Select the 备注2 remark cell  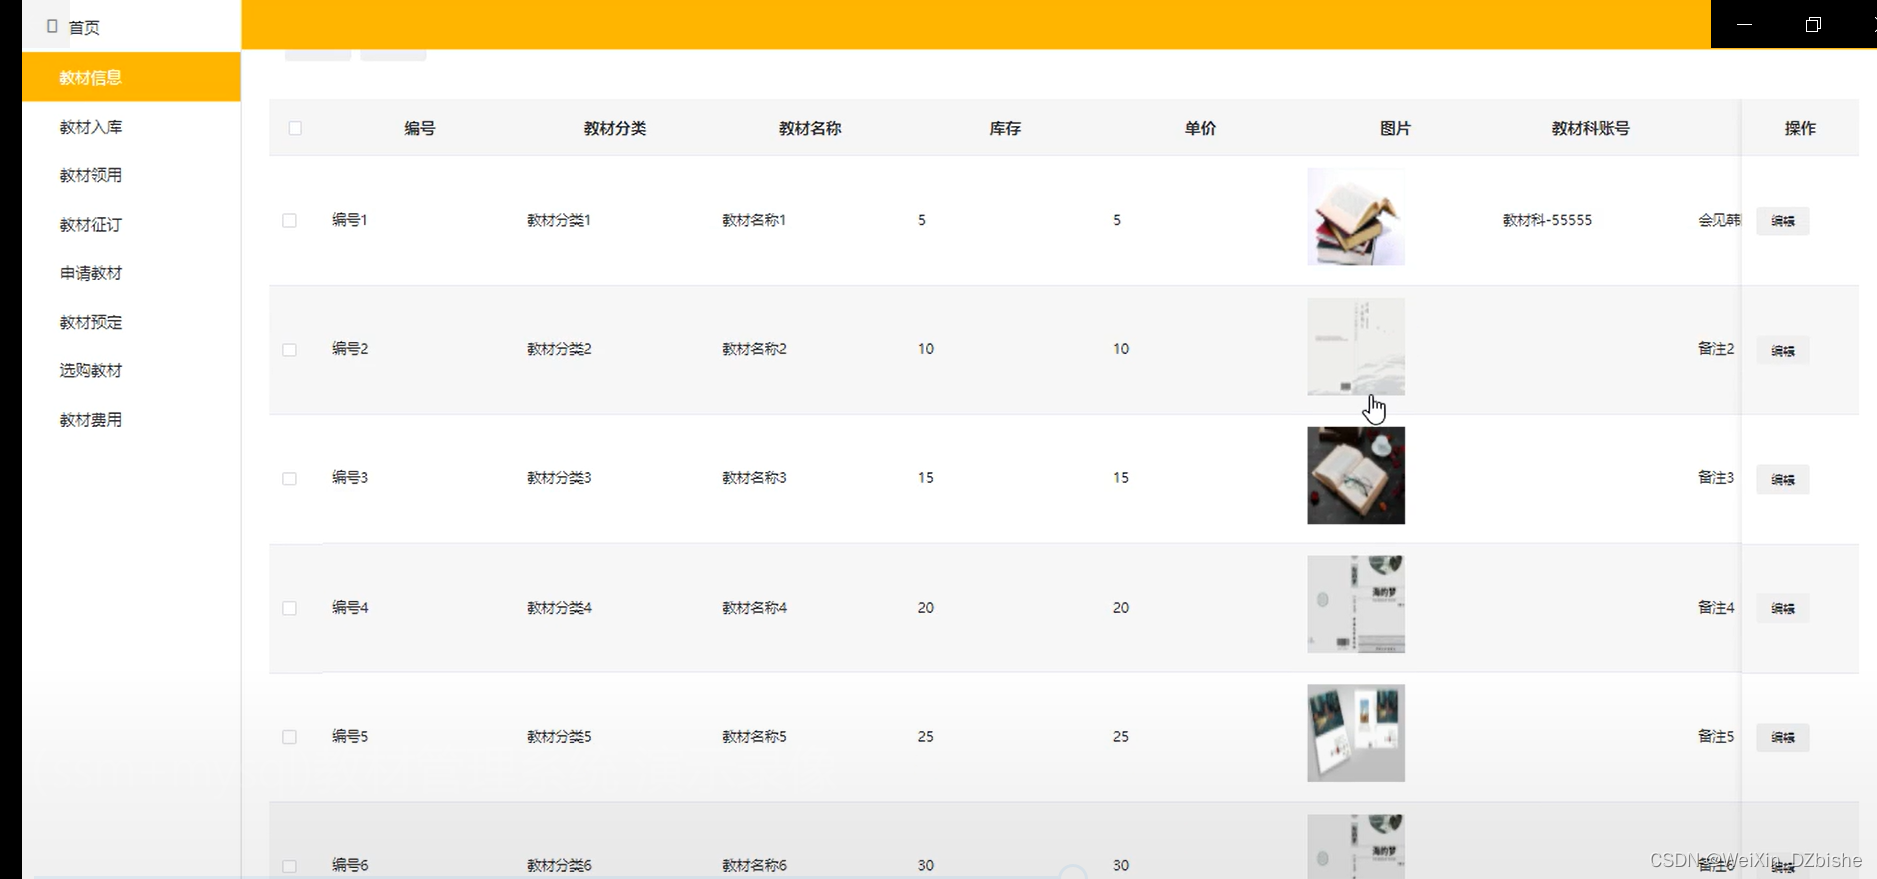tap(1716, 349)
